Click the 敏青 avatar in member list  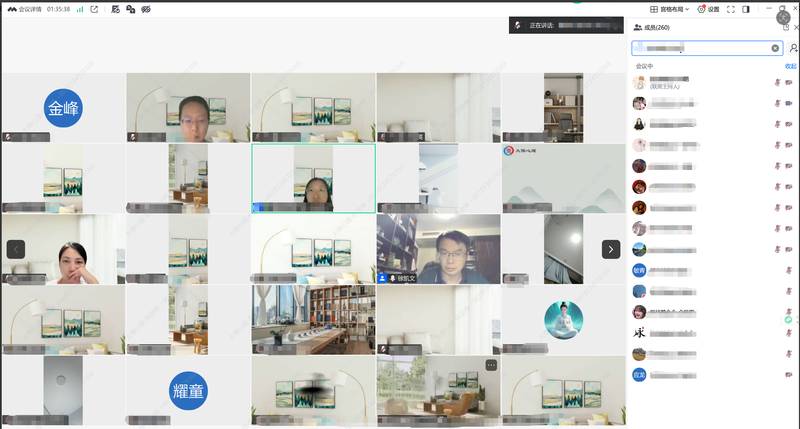tap(639, 271)
